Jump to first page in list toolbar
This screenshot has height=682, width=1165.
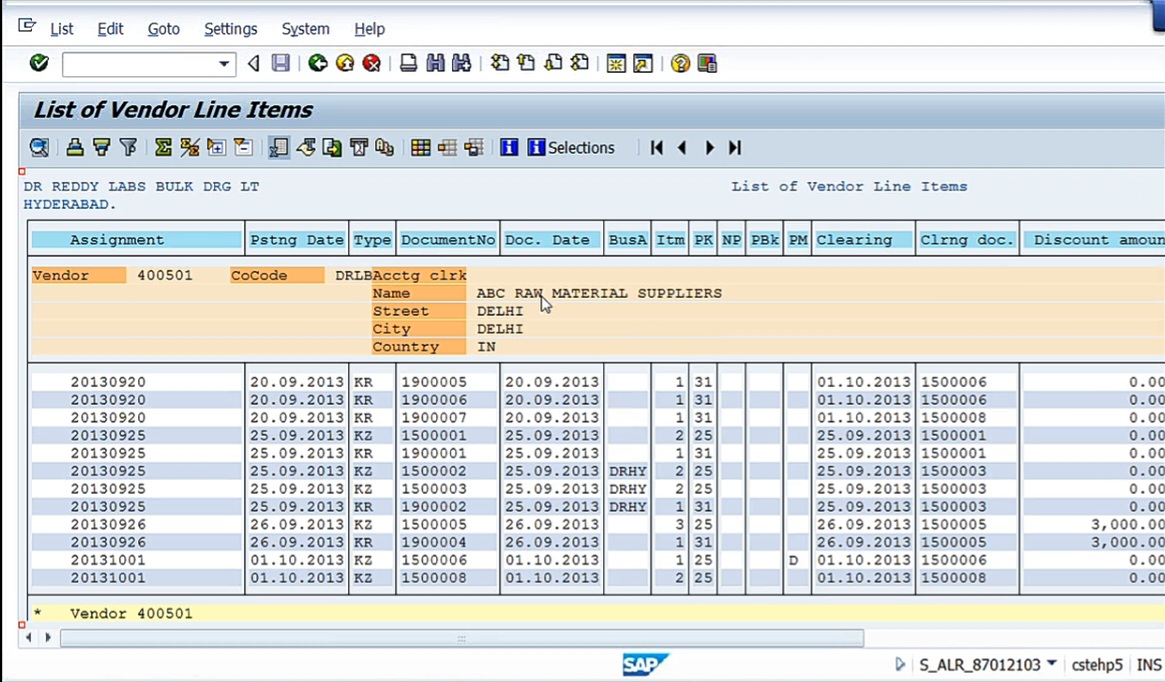coord(656,147)
